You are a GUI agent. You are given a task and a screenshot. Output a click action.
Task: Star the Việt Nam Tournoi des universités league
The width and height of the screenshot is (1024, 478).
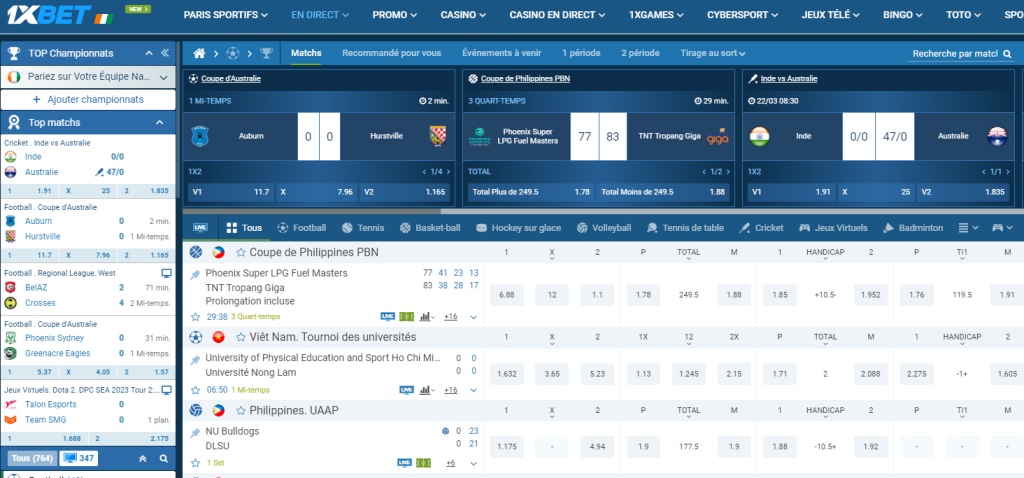click(x=241, y=337)
